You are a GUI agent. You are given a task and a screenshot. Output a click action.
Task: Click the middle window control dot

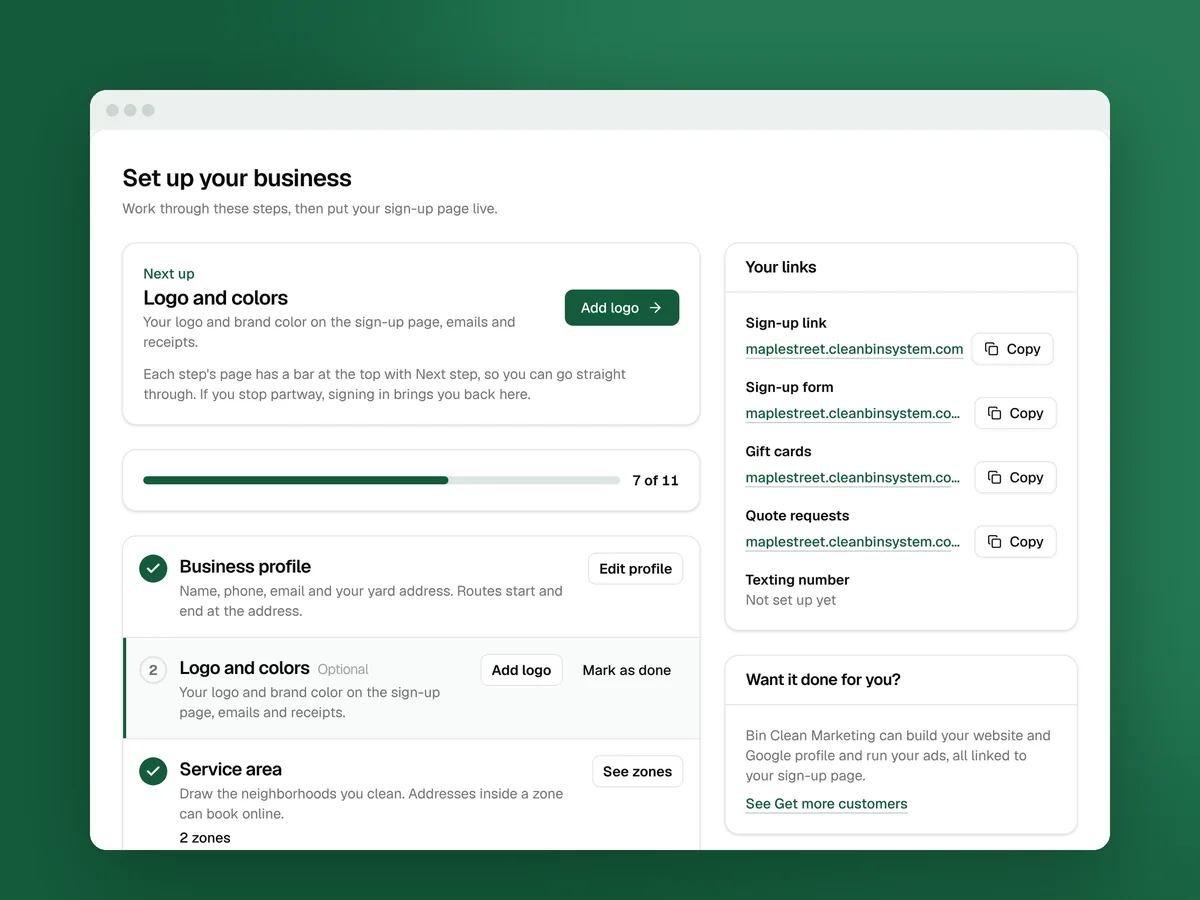[130, 110]
